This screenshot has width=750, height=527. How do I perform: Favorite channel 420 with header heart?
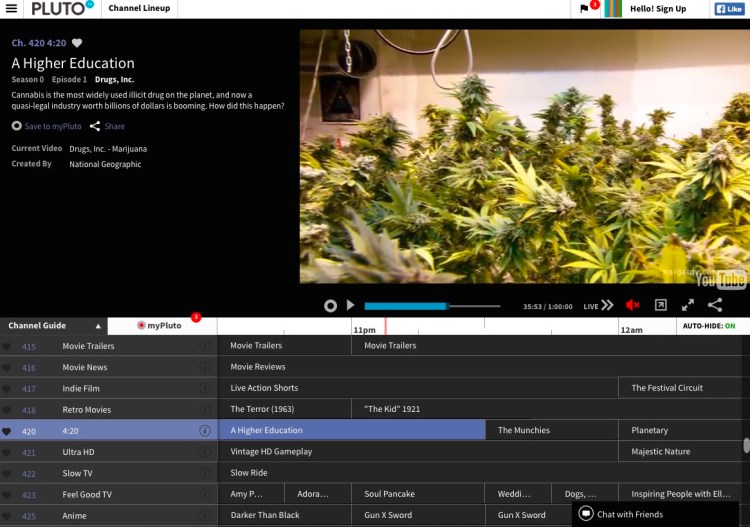(x=77, y=43)
